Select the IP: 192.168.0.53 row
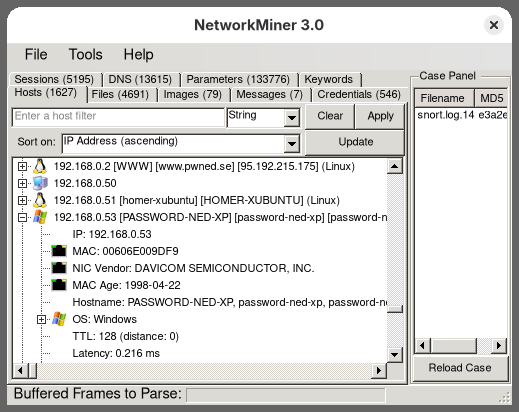This screenshot has width=519, height=412. [112, 234]
